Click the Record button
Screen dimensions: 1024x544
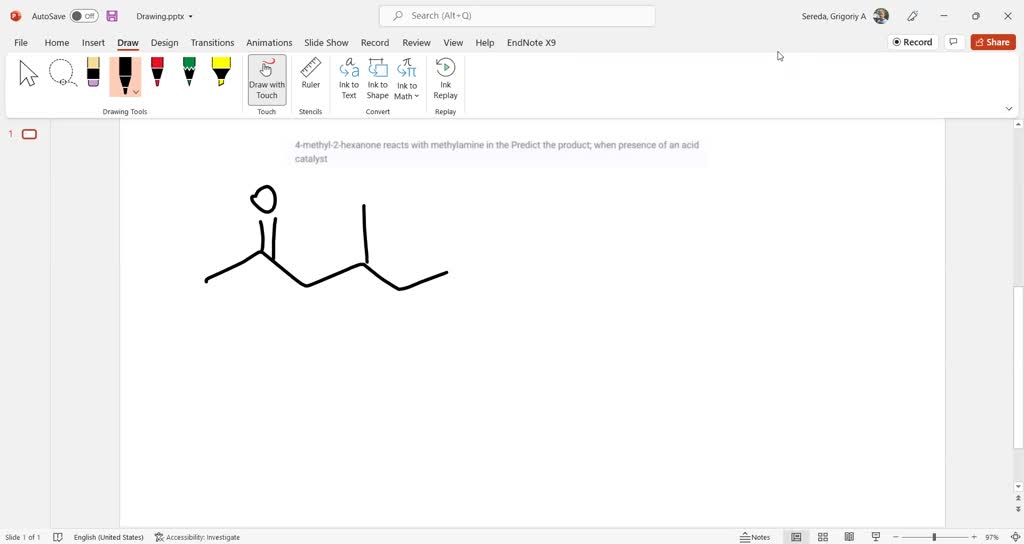912,42
